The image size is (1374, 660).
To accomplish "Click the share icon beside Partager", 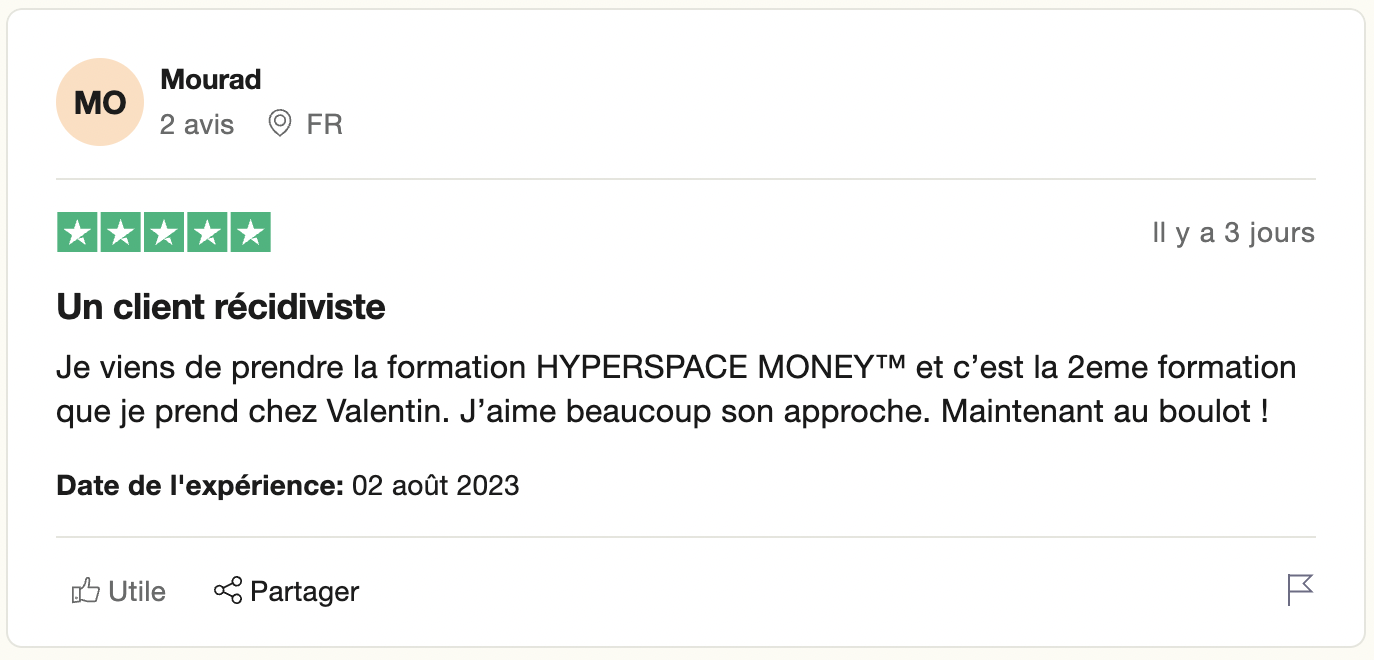I will [228, 590].
